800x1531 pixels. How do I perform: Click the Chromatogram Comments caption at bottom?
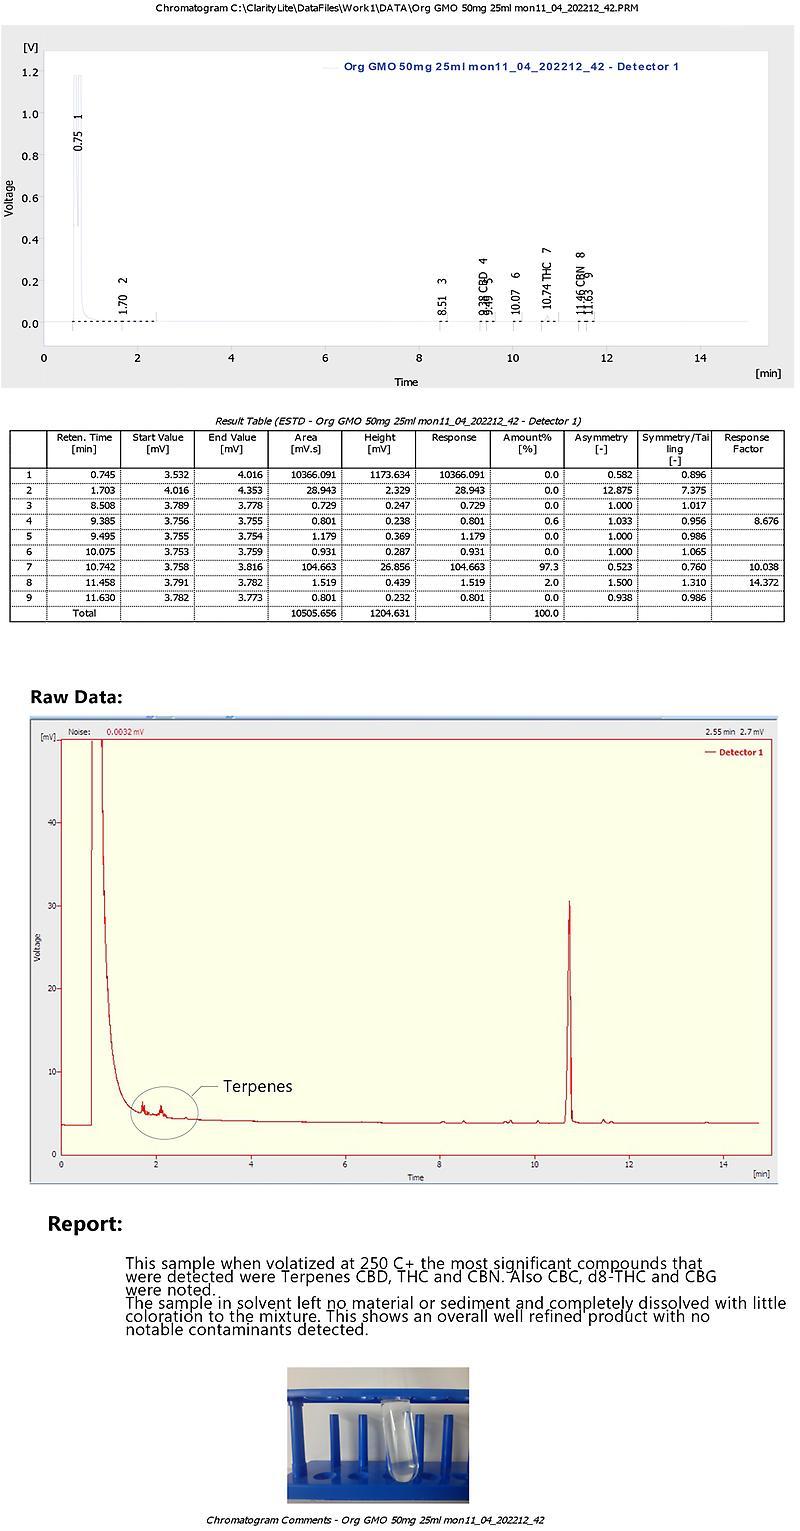pos(375,1520)
